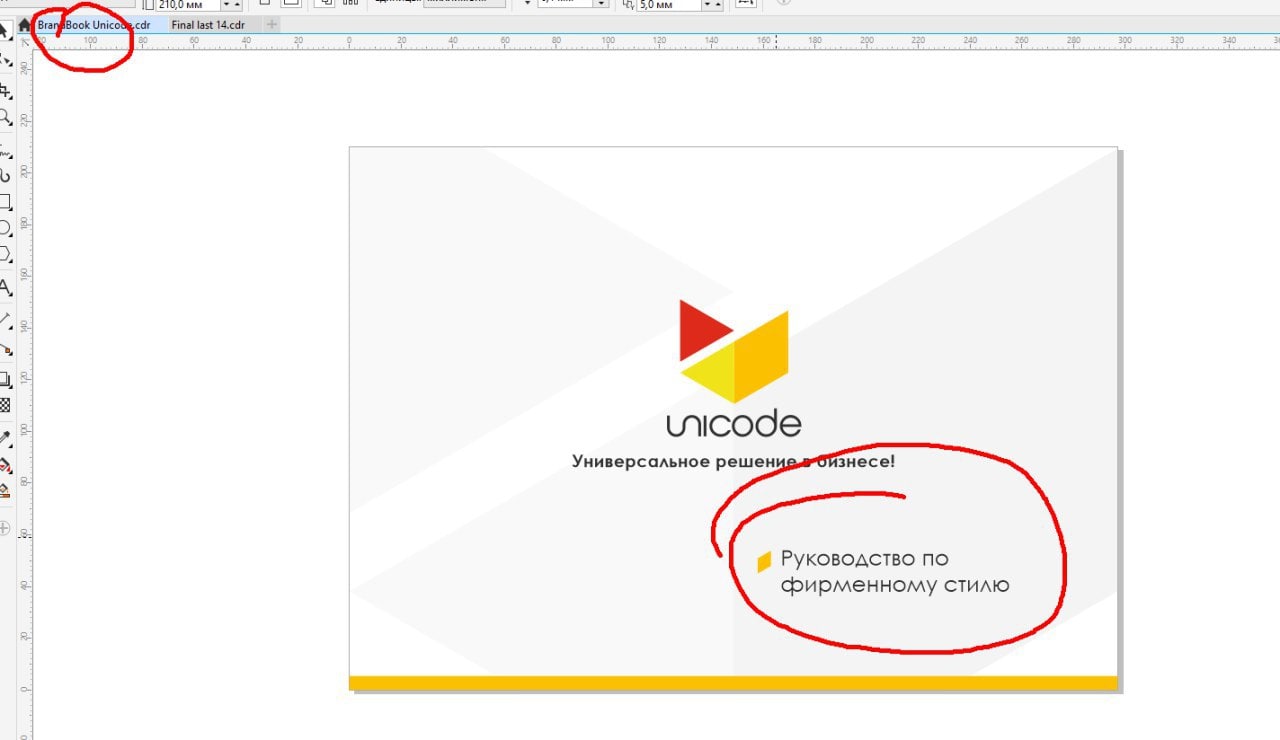Click the ruler origin corner icon
The image size is (1280, 740).
[x=25, y=43]
